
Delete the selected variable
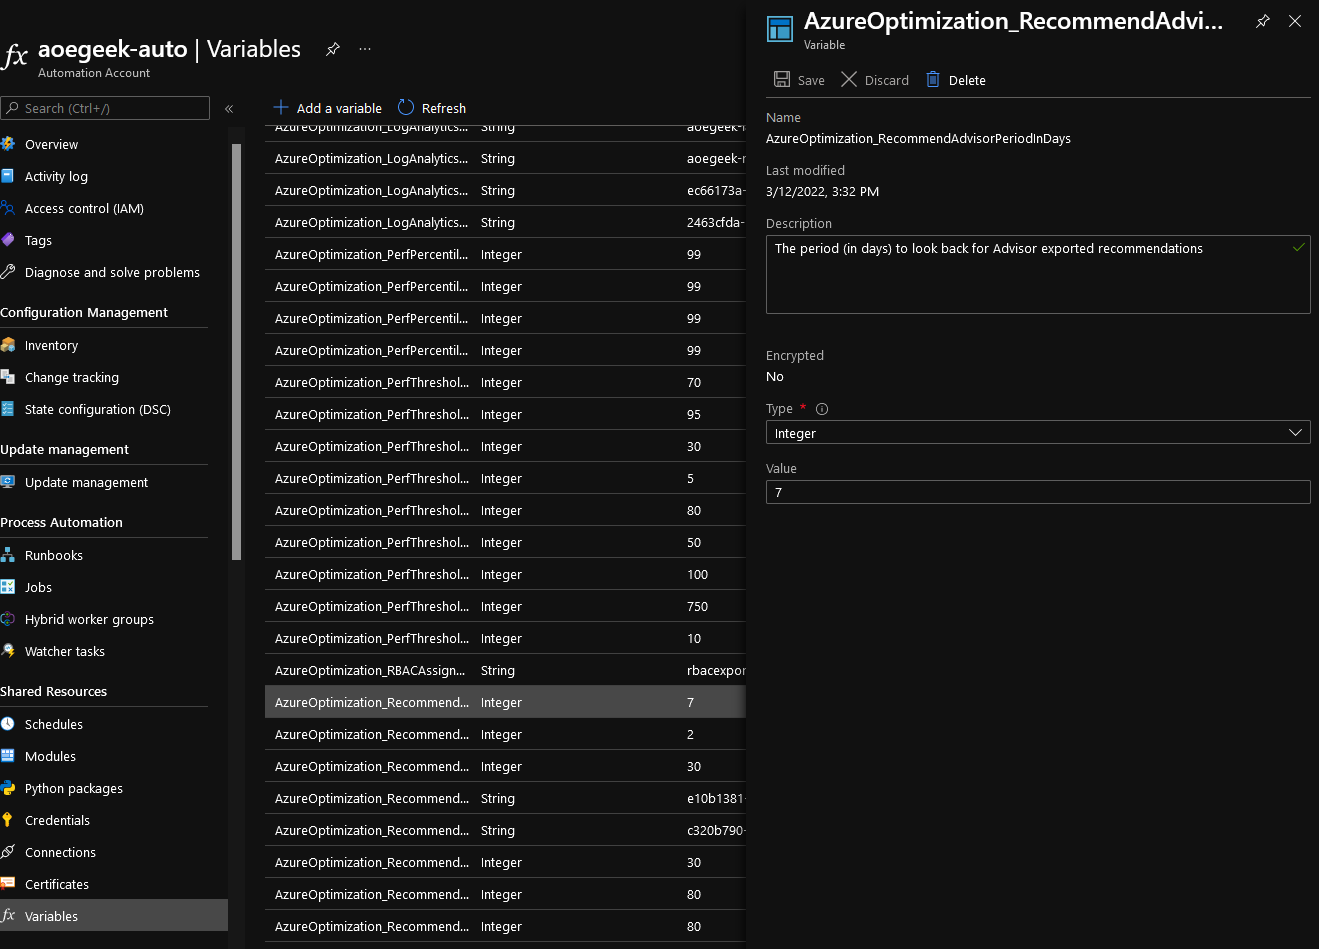point(955,80)
